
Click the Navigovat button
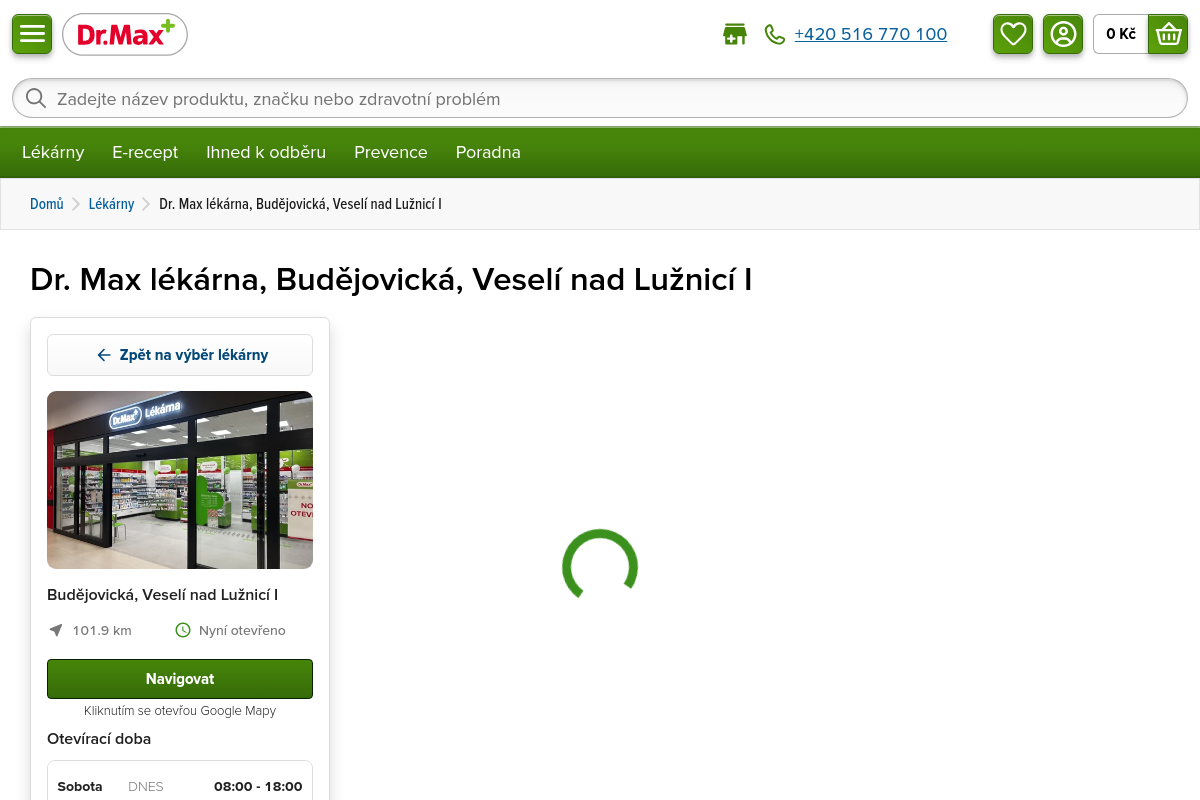tap(180, 679)
